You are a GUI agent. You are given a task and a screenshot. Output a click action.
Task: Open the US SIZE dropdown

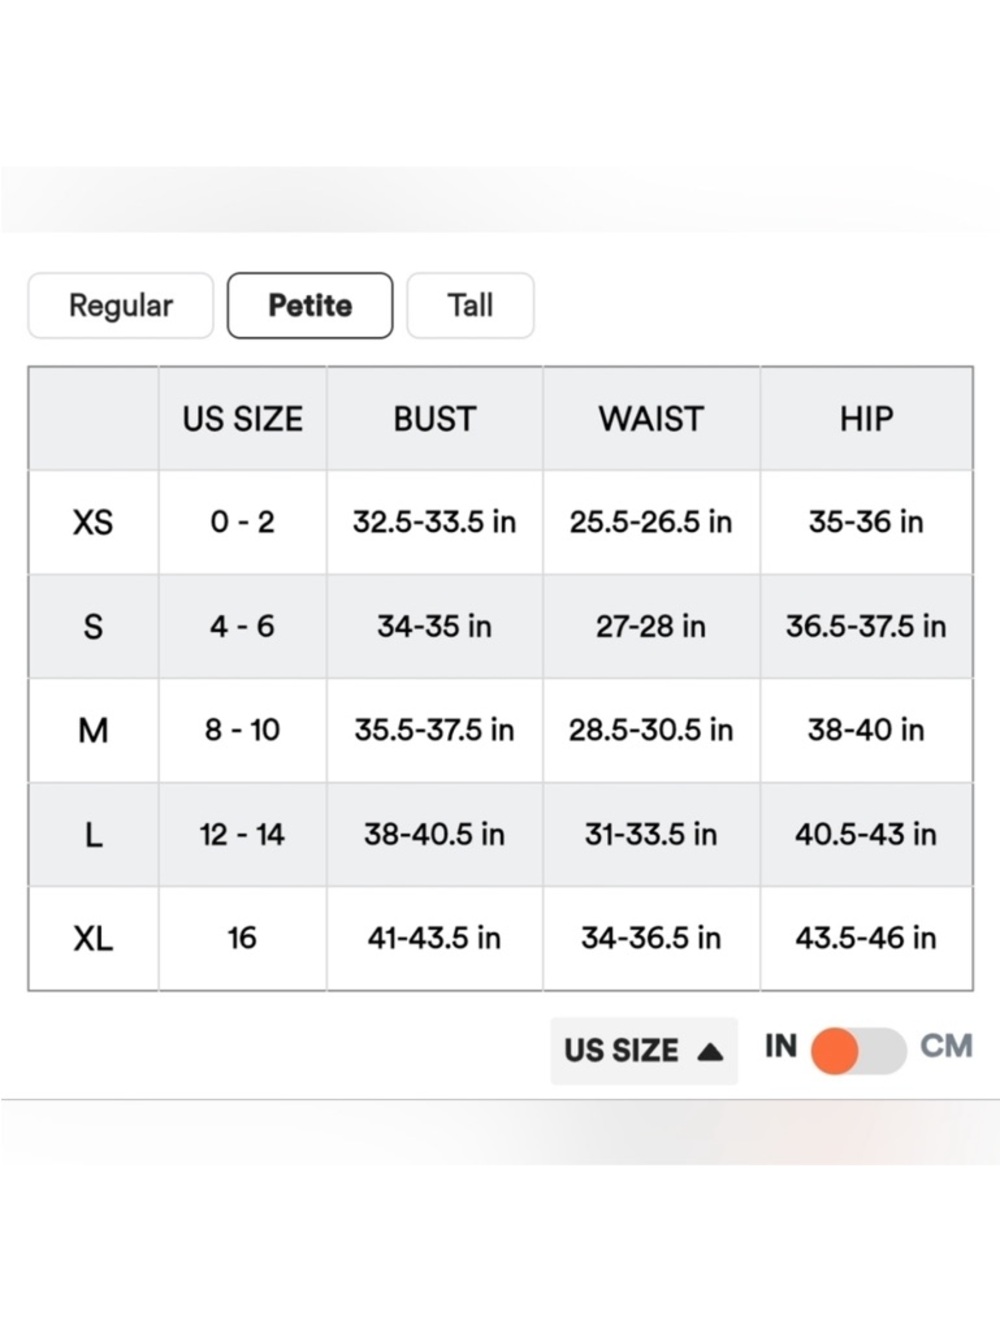pyautogui.click(x=644, y=1051)
